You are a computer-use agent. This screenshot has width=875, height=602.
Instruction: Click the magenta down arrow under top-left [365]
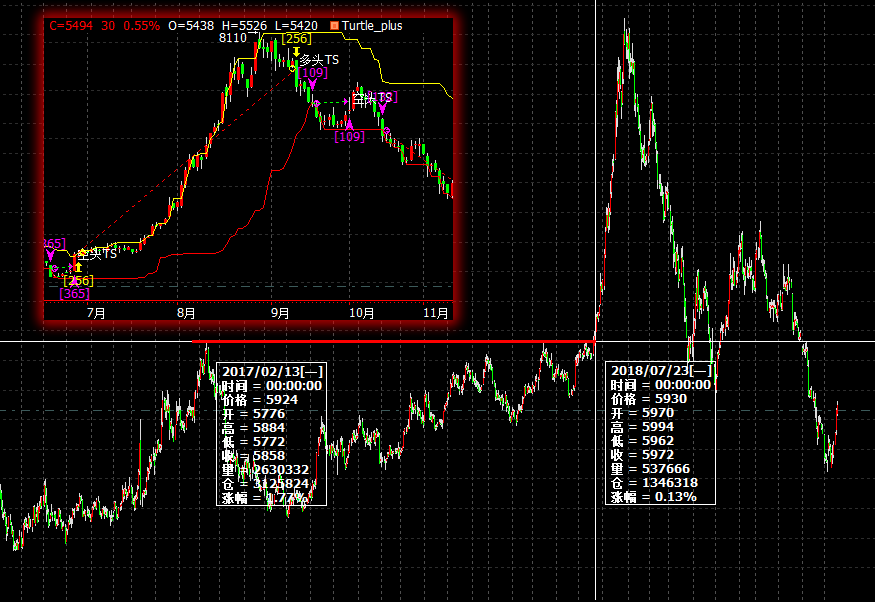pyautogui.click(x=51, y=256)
